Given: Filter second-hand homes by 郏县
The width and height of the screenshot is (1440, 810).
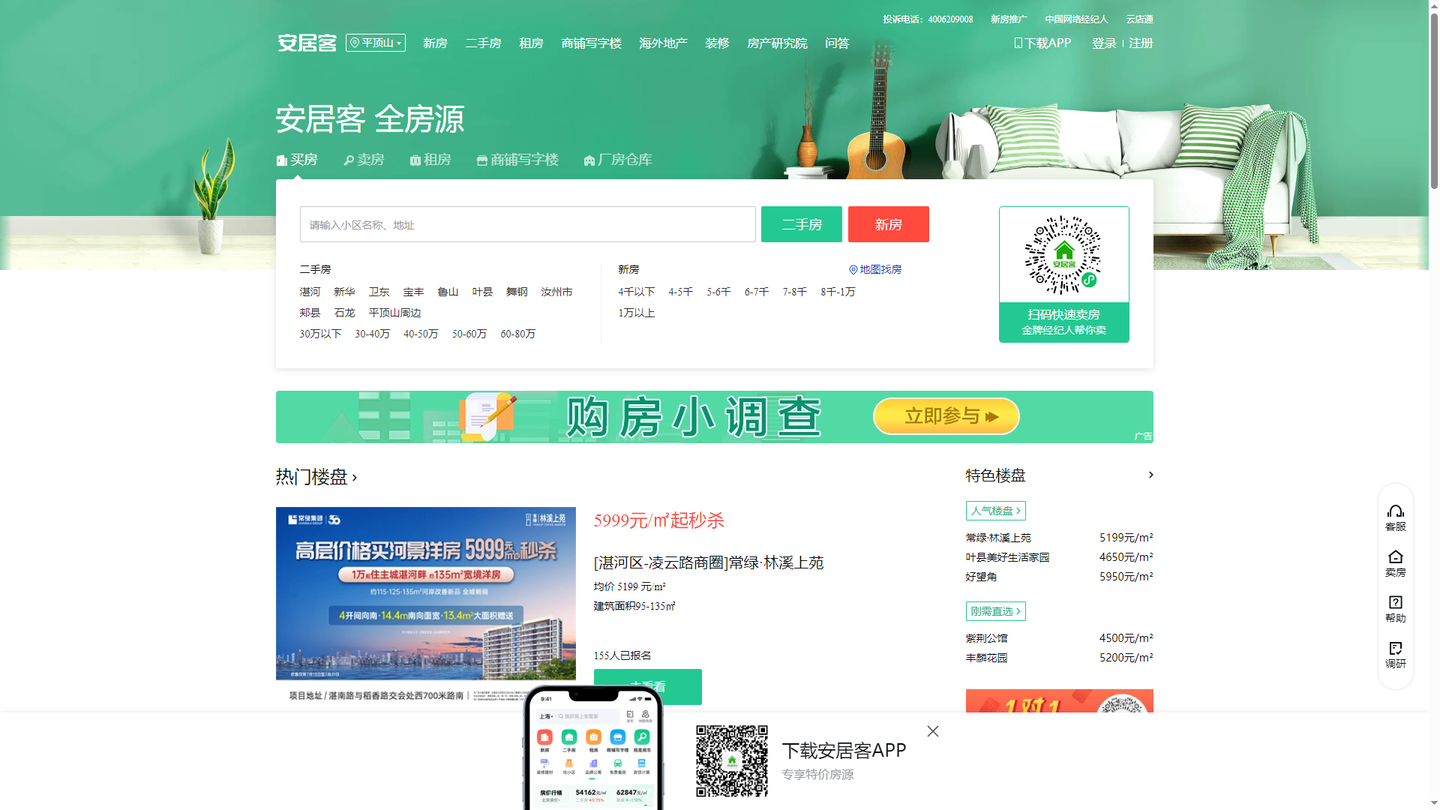Looking at the screenshot, I should (x=310, y=313).
